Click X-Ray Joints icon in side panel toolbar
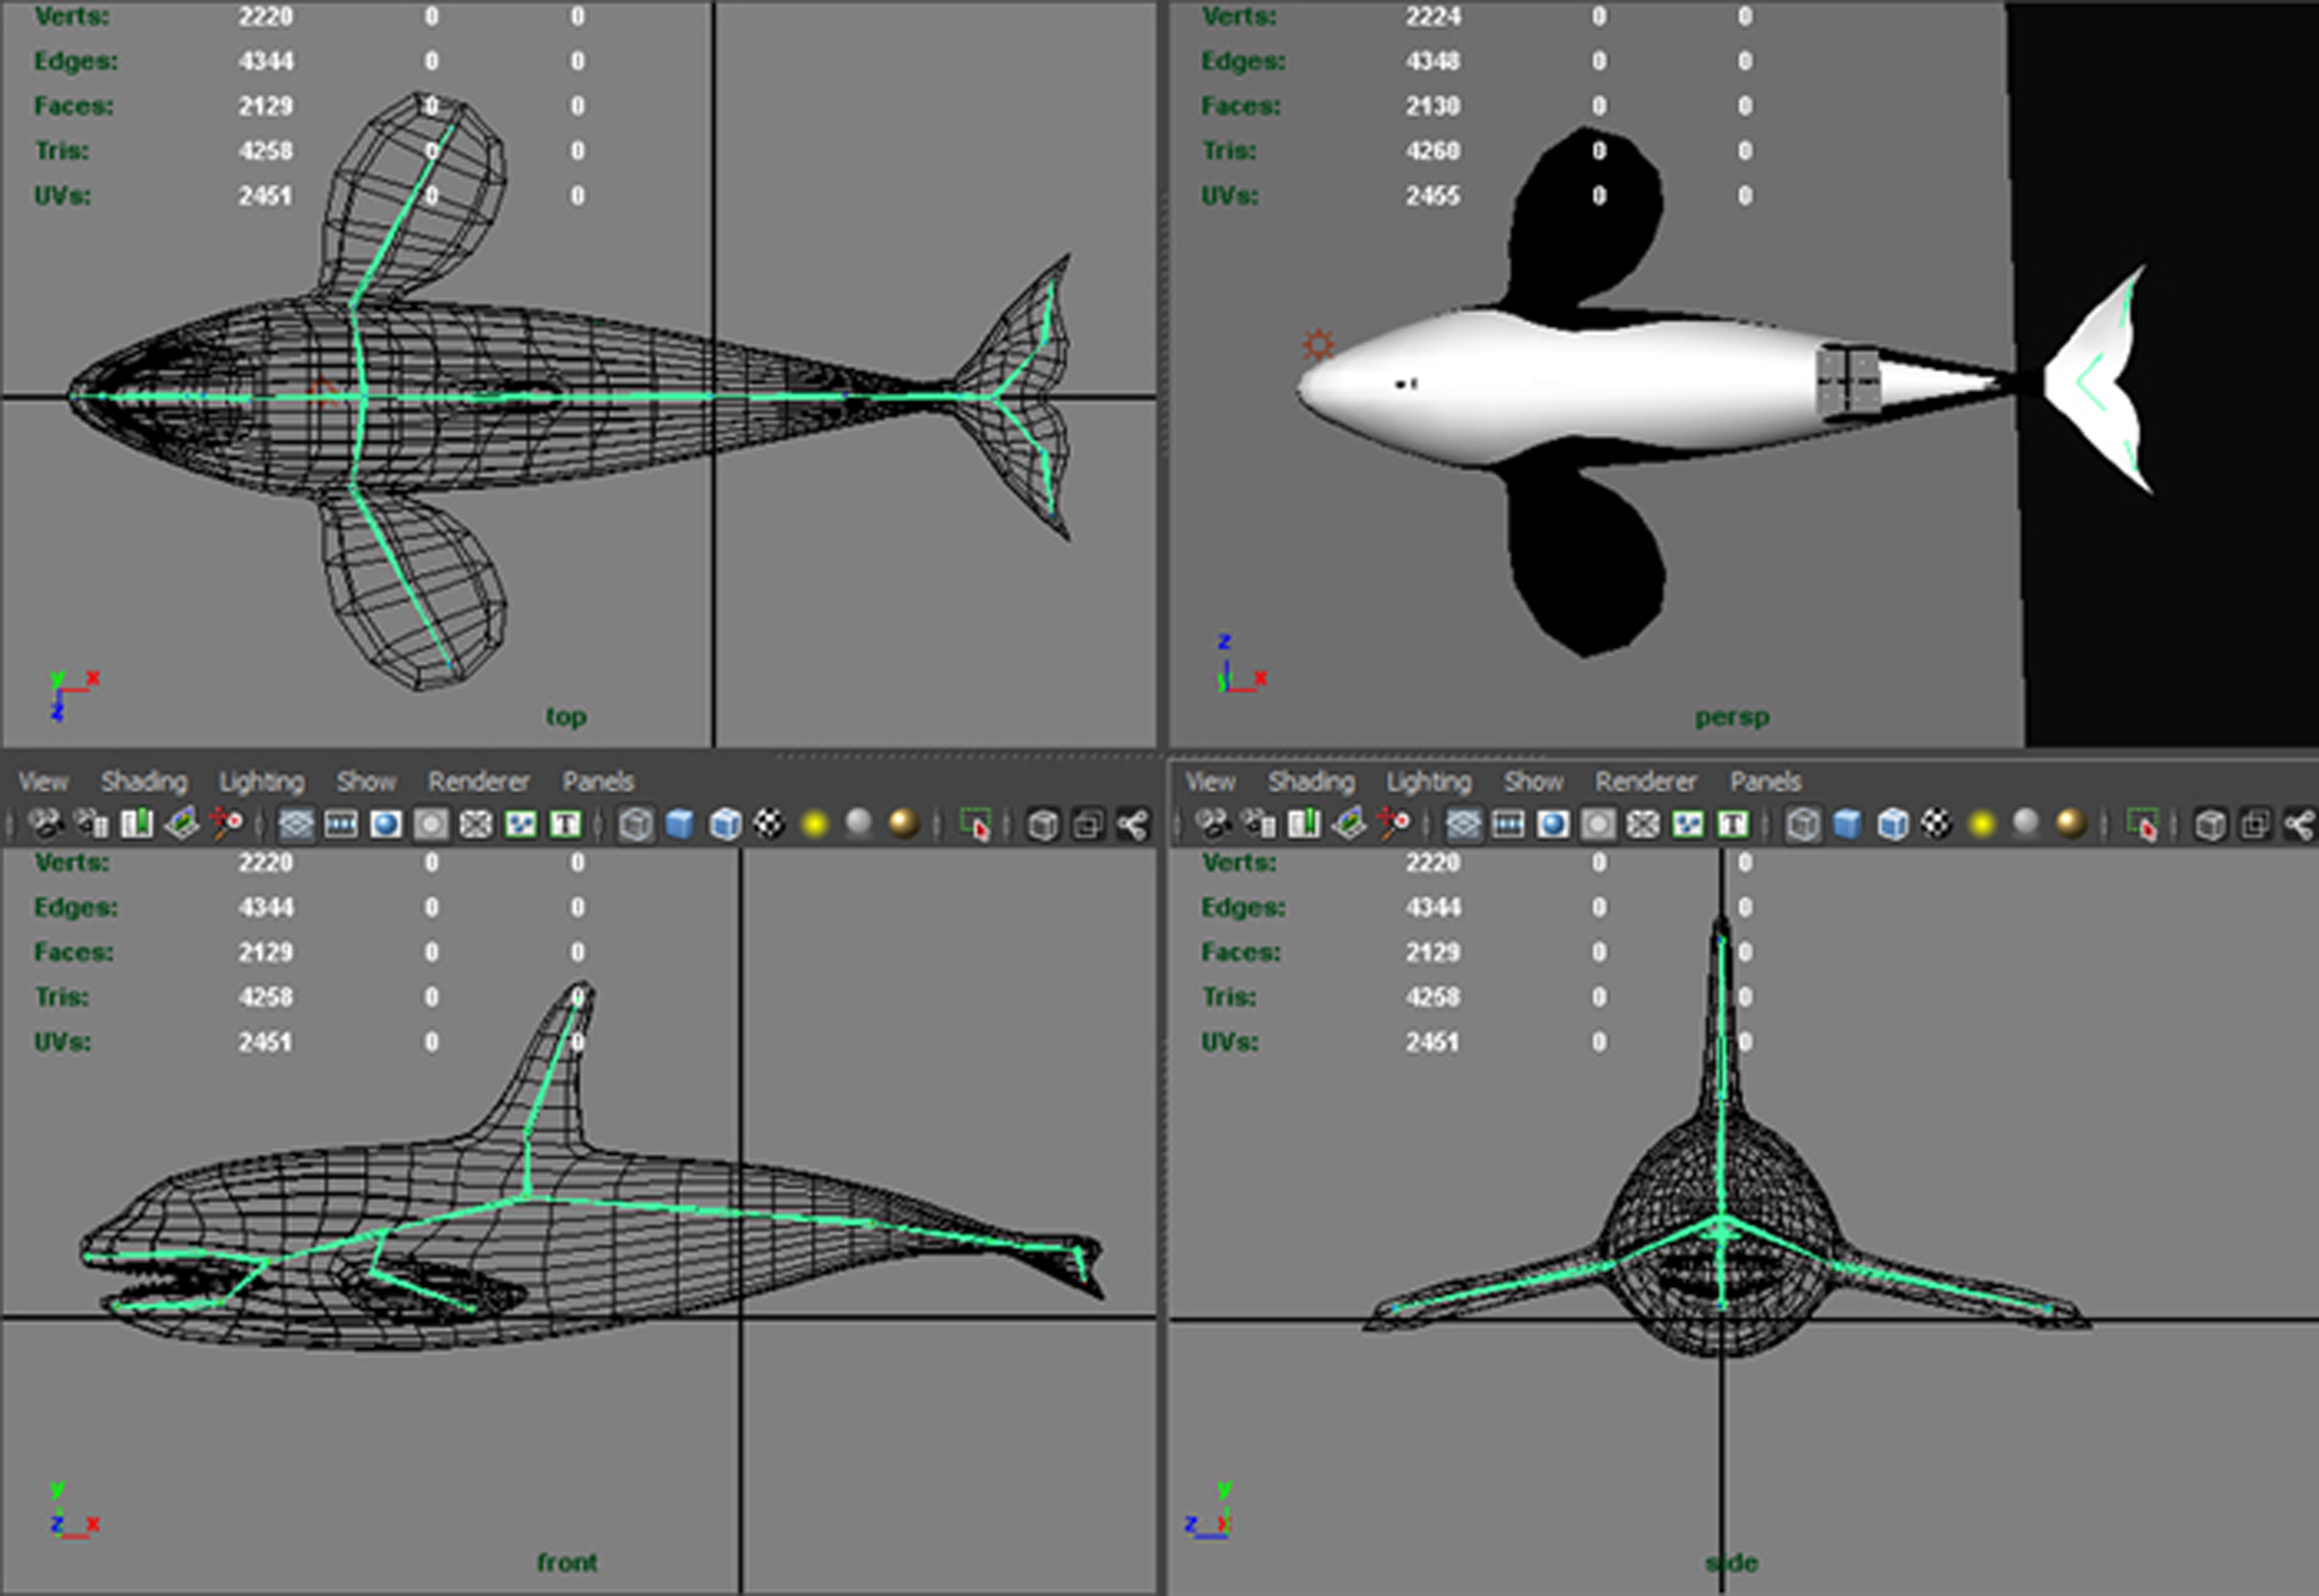This screenshot has width=2319, height=1596. [x=2300, y=825]
